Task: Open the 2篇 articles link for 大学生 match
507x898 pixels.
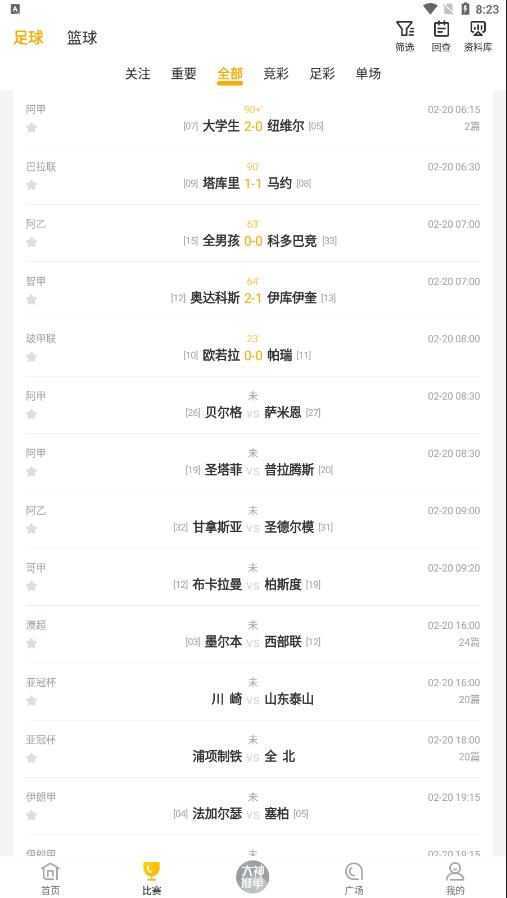Action: (x=472, y=126)
